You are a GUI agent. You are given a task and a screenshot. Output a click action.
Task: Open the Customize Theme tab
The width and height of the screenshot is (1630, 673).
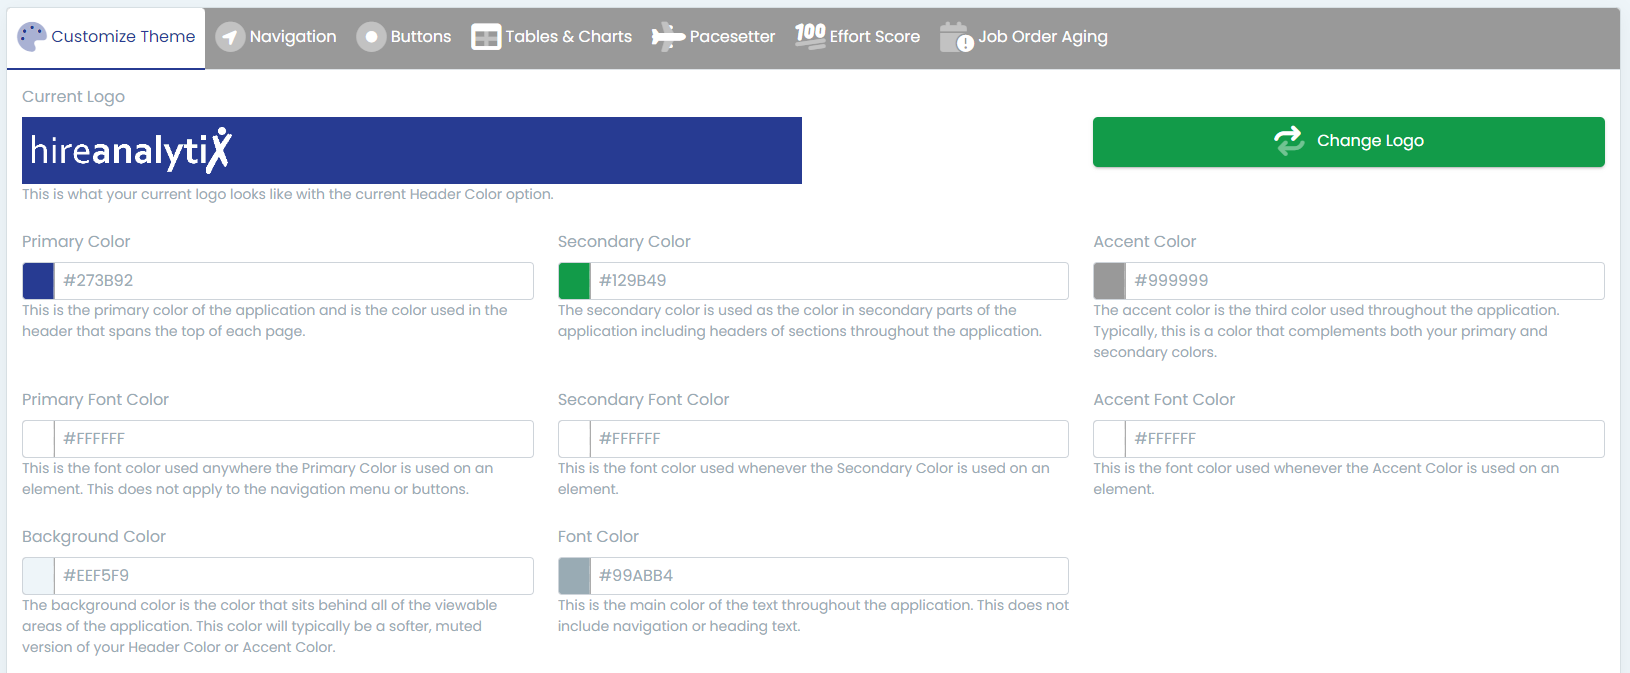[106, 38]
